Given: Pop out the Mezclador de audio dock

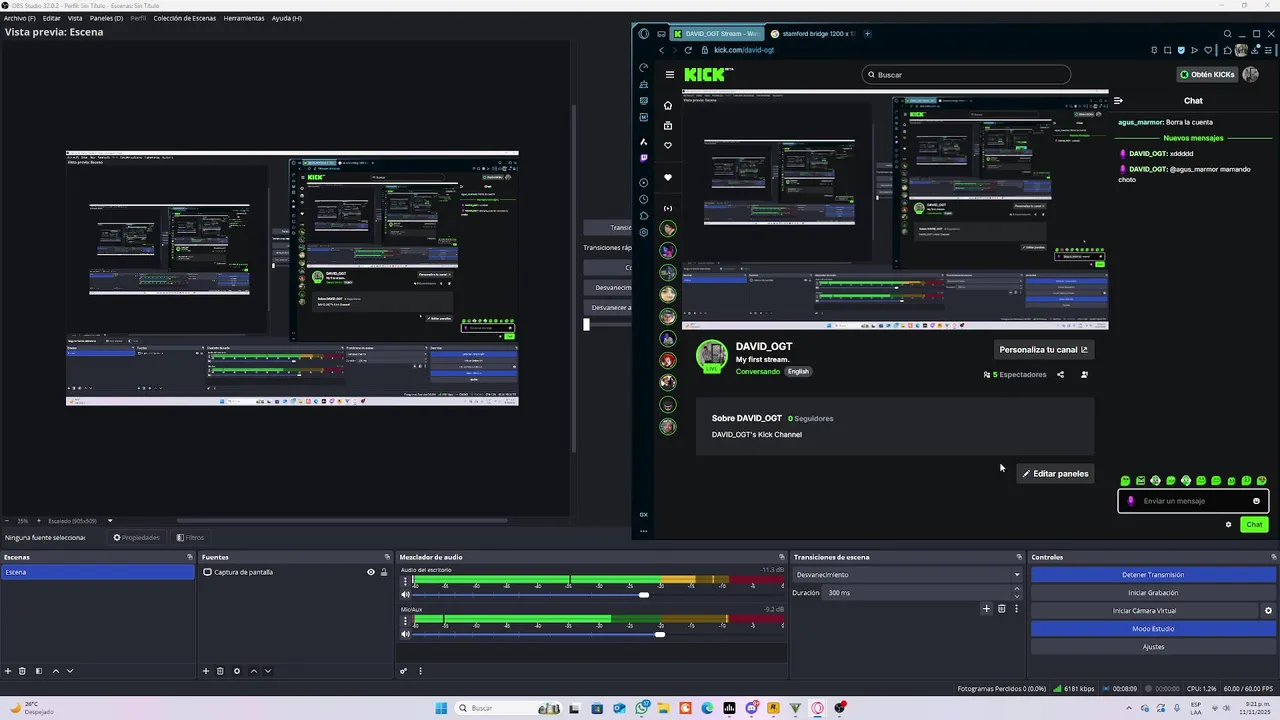Looking at the screenshot, I should point(782,557).
